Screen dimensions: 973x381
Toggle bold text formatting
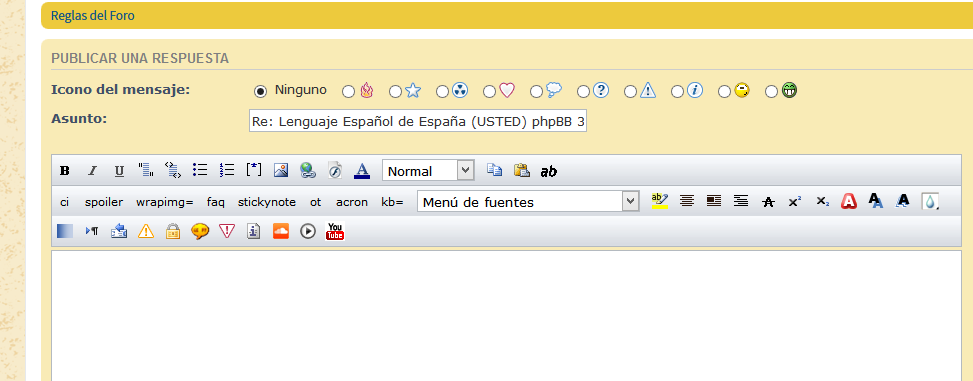[x=65, y=171]
